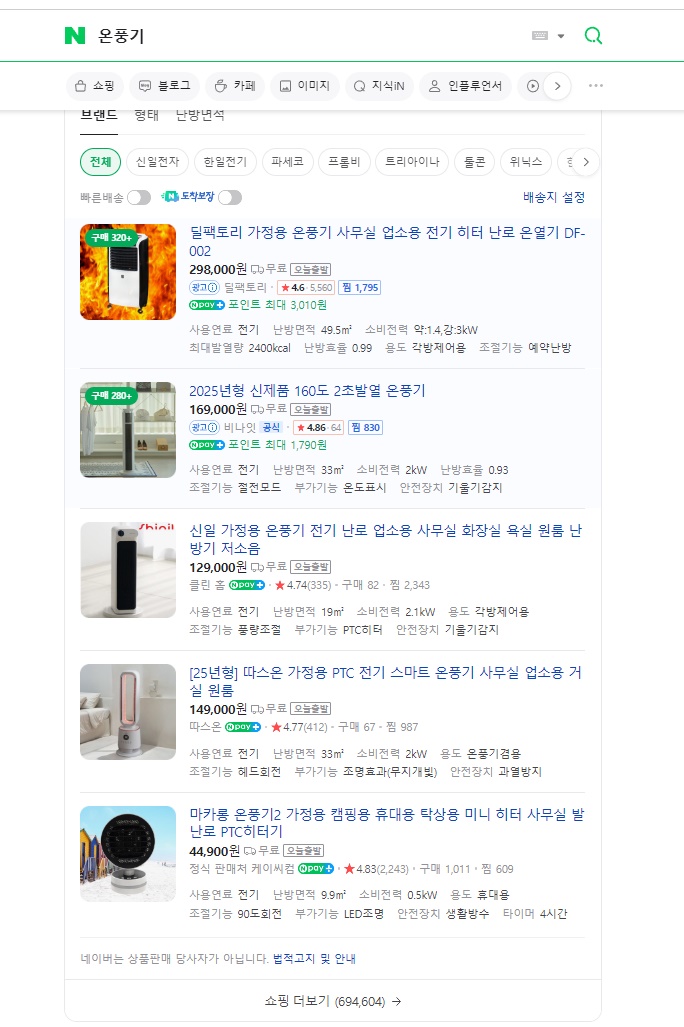Image resolution: width=684 pixels, height=1027 pixels.
Task: Show more search category tabs arrow
Action: [557, 86]
